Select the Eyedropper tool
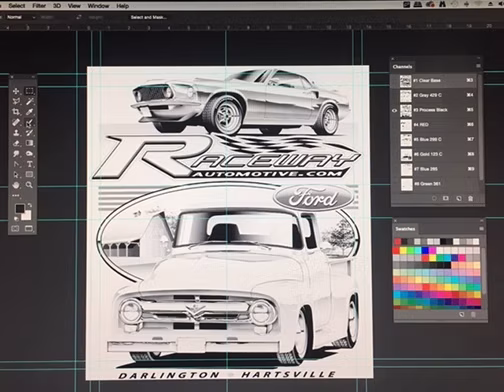Image resolution: width=504 pixels, height=392 pixels. tap(29, 112)
